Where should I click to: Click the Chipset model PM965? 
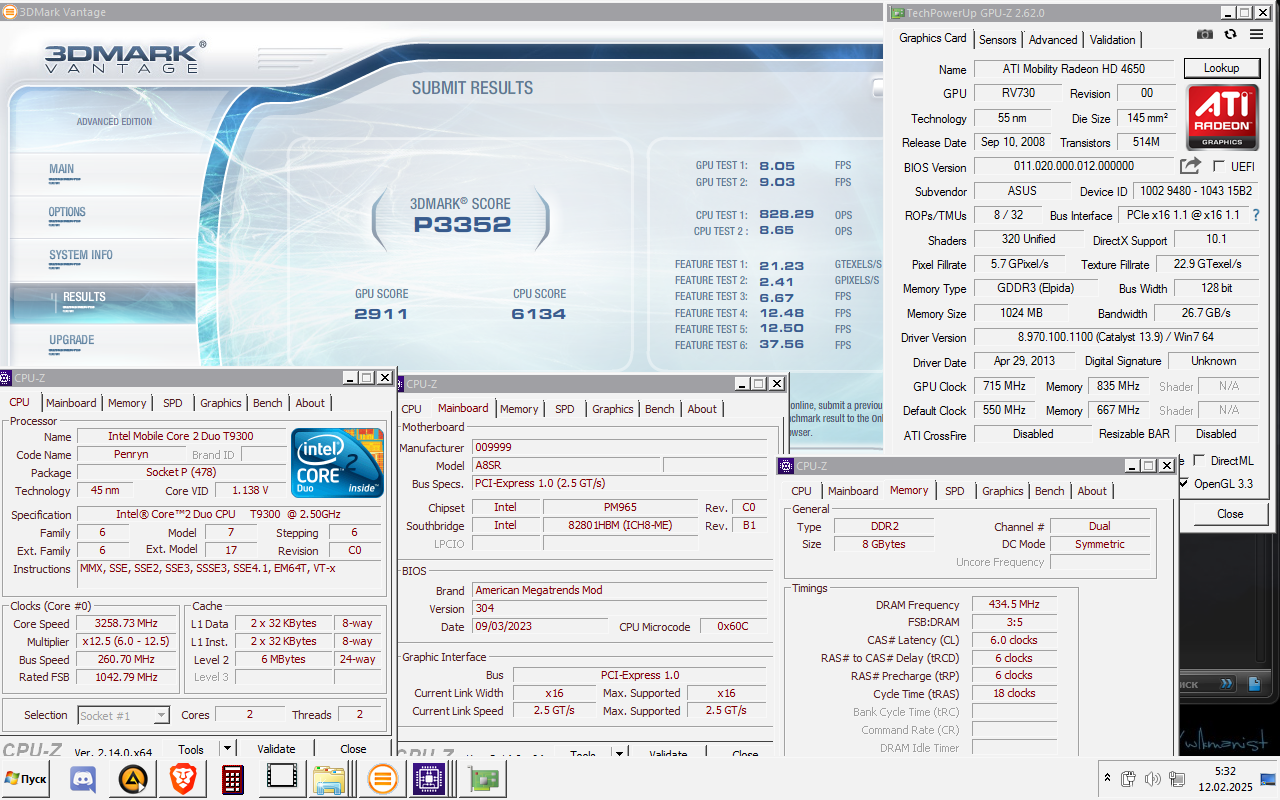[x=620, y=507]
